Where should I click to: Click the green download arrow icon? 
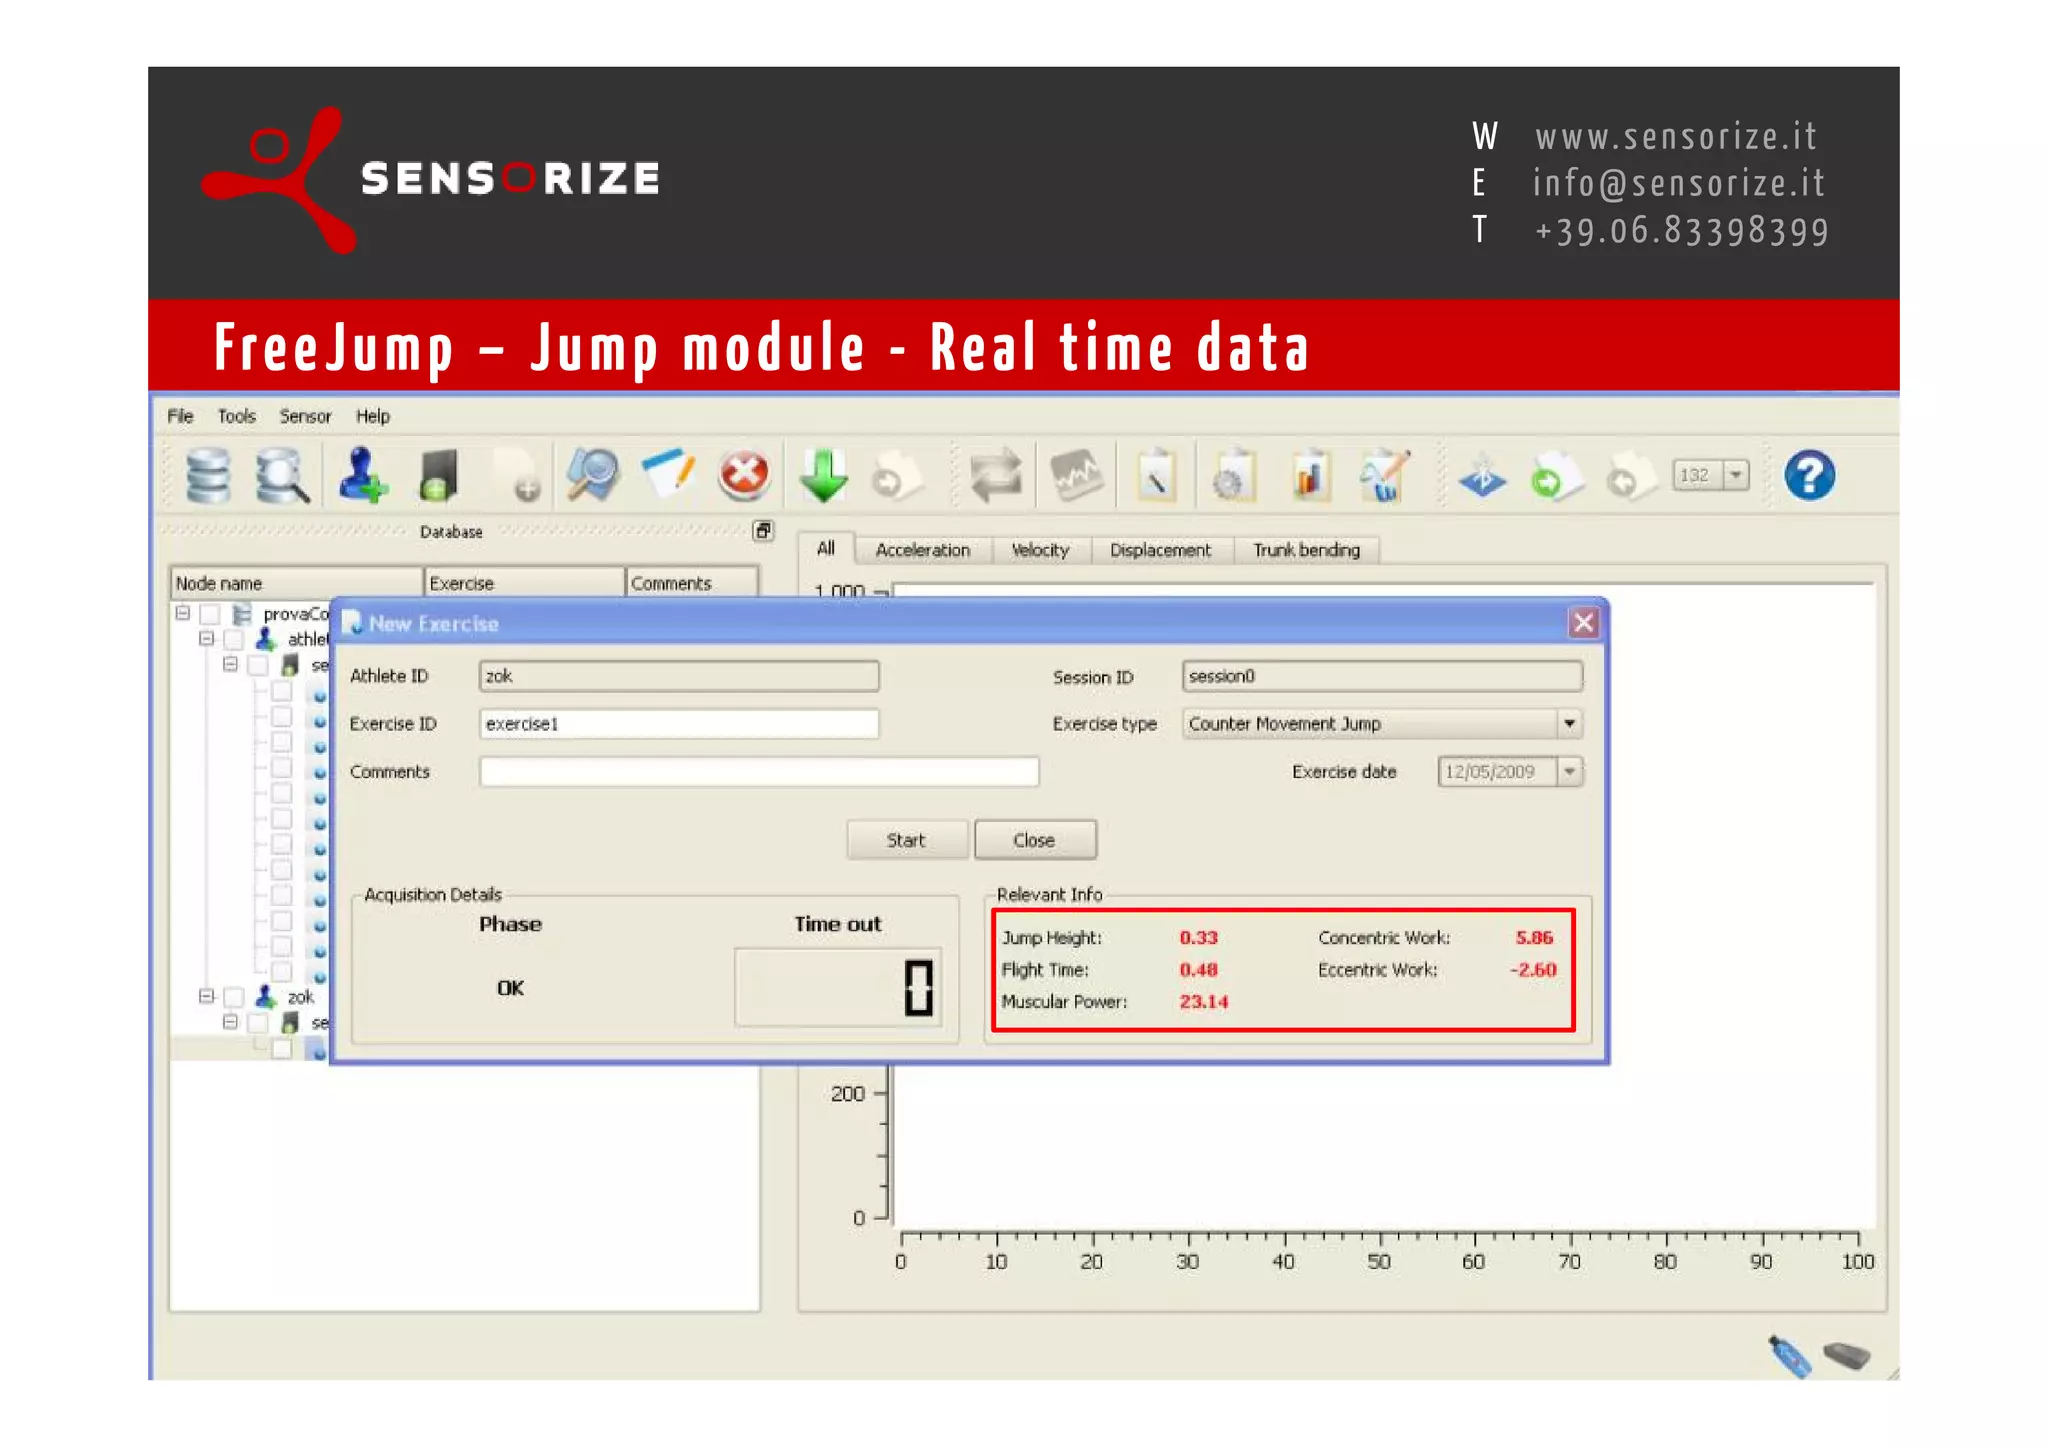pos(823,476)
